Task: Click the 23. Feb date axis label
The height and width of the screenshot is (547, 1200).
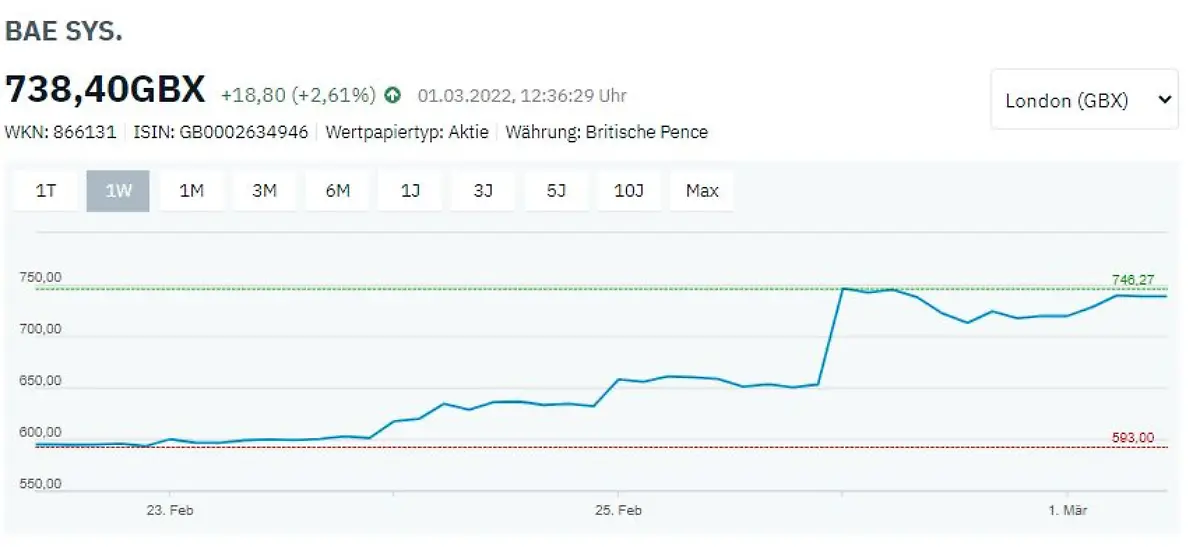Action: pyautogui.click(x=170, y=510)
